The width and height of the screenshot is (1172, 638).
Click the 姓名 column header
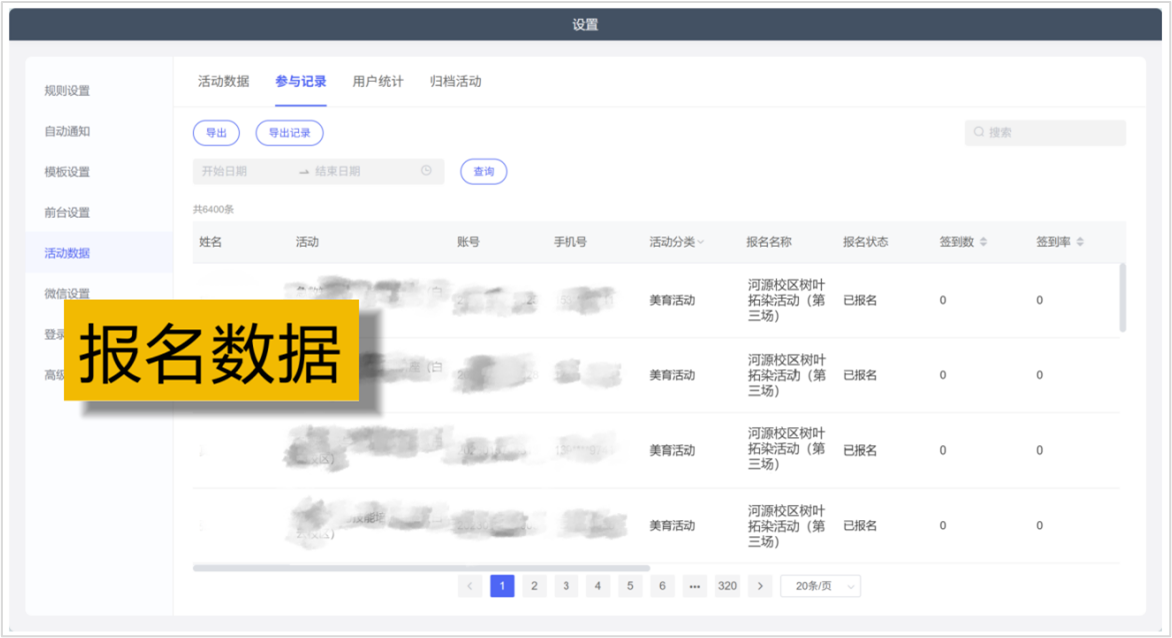click(211, 242)
